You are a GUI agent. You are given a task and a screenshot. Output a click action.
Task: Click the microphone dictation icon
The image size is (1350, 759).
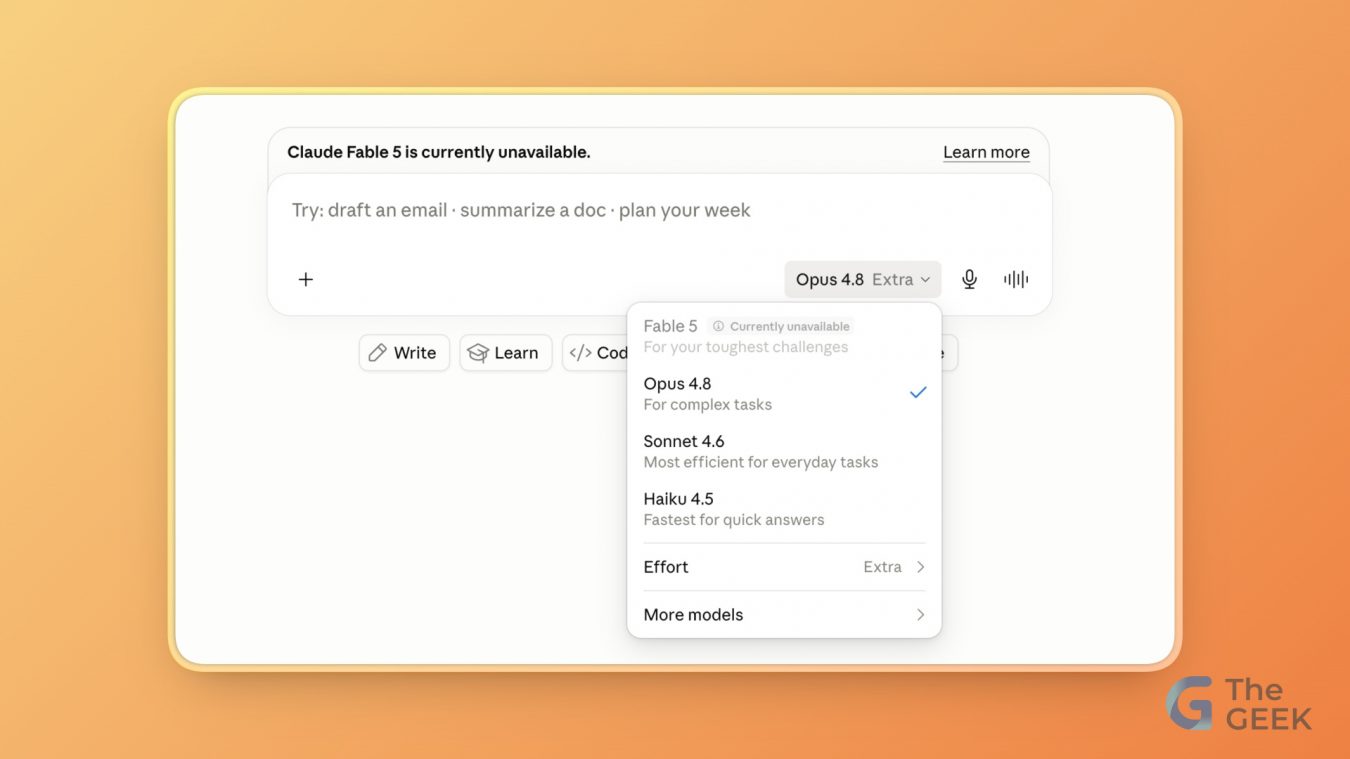coord(969,280)
